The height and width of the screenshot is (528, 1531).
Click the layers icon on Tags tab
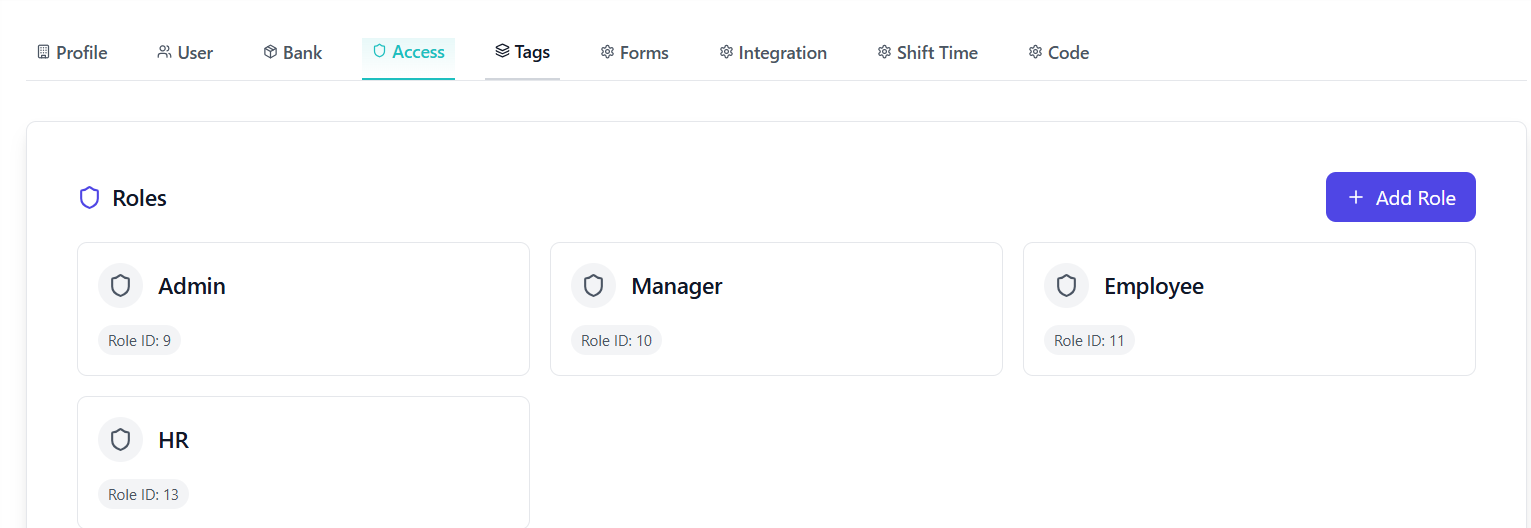tap(502, 51)
